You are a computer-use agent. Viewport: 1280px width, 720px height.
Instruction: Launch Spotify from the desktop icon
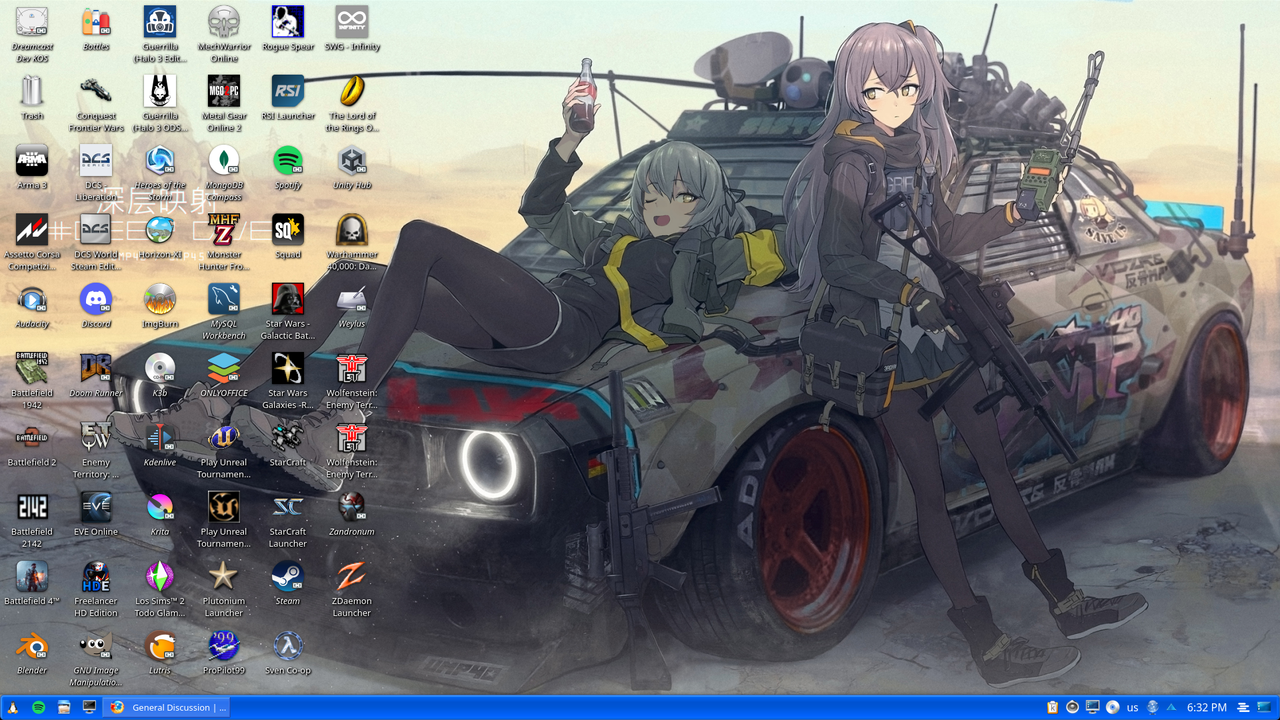click(288, 160)
